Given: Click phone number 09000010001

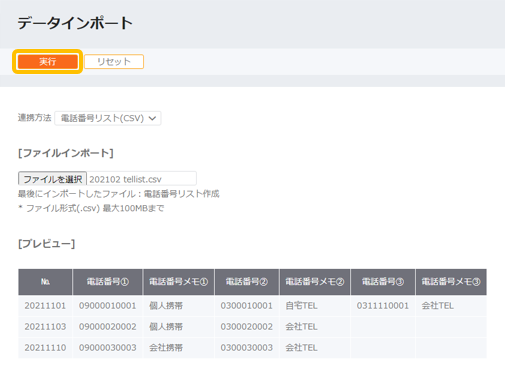Looking at the screenshot, I should click(x=107, y=306).
